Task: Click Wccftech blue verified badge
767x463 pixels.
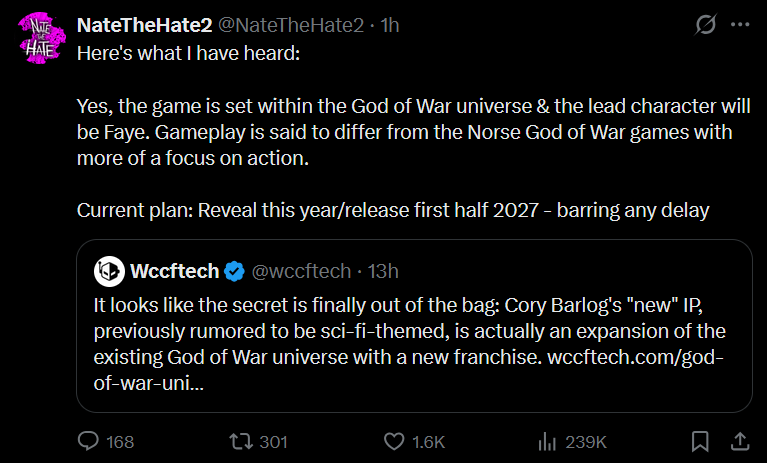Action: coord(234,271)
